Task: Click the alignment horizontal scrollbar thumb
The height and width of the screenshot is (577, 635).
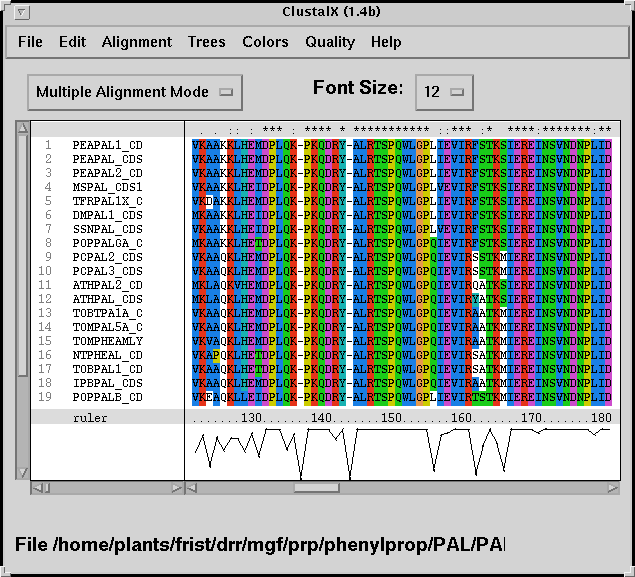Action: click(316, 488)
